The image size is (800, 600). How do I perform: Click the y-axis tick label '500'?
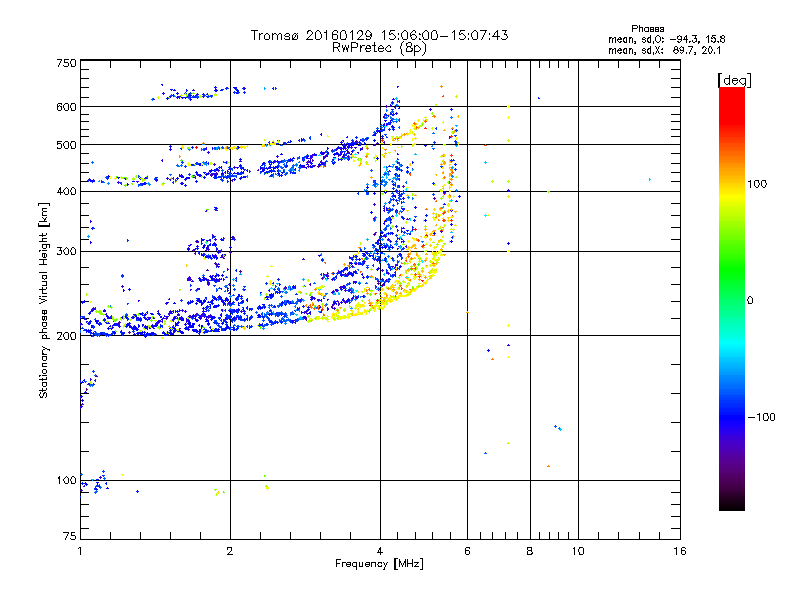pyautogui.click(x=66, y=145)
